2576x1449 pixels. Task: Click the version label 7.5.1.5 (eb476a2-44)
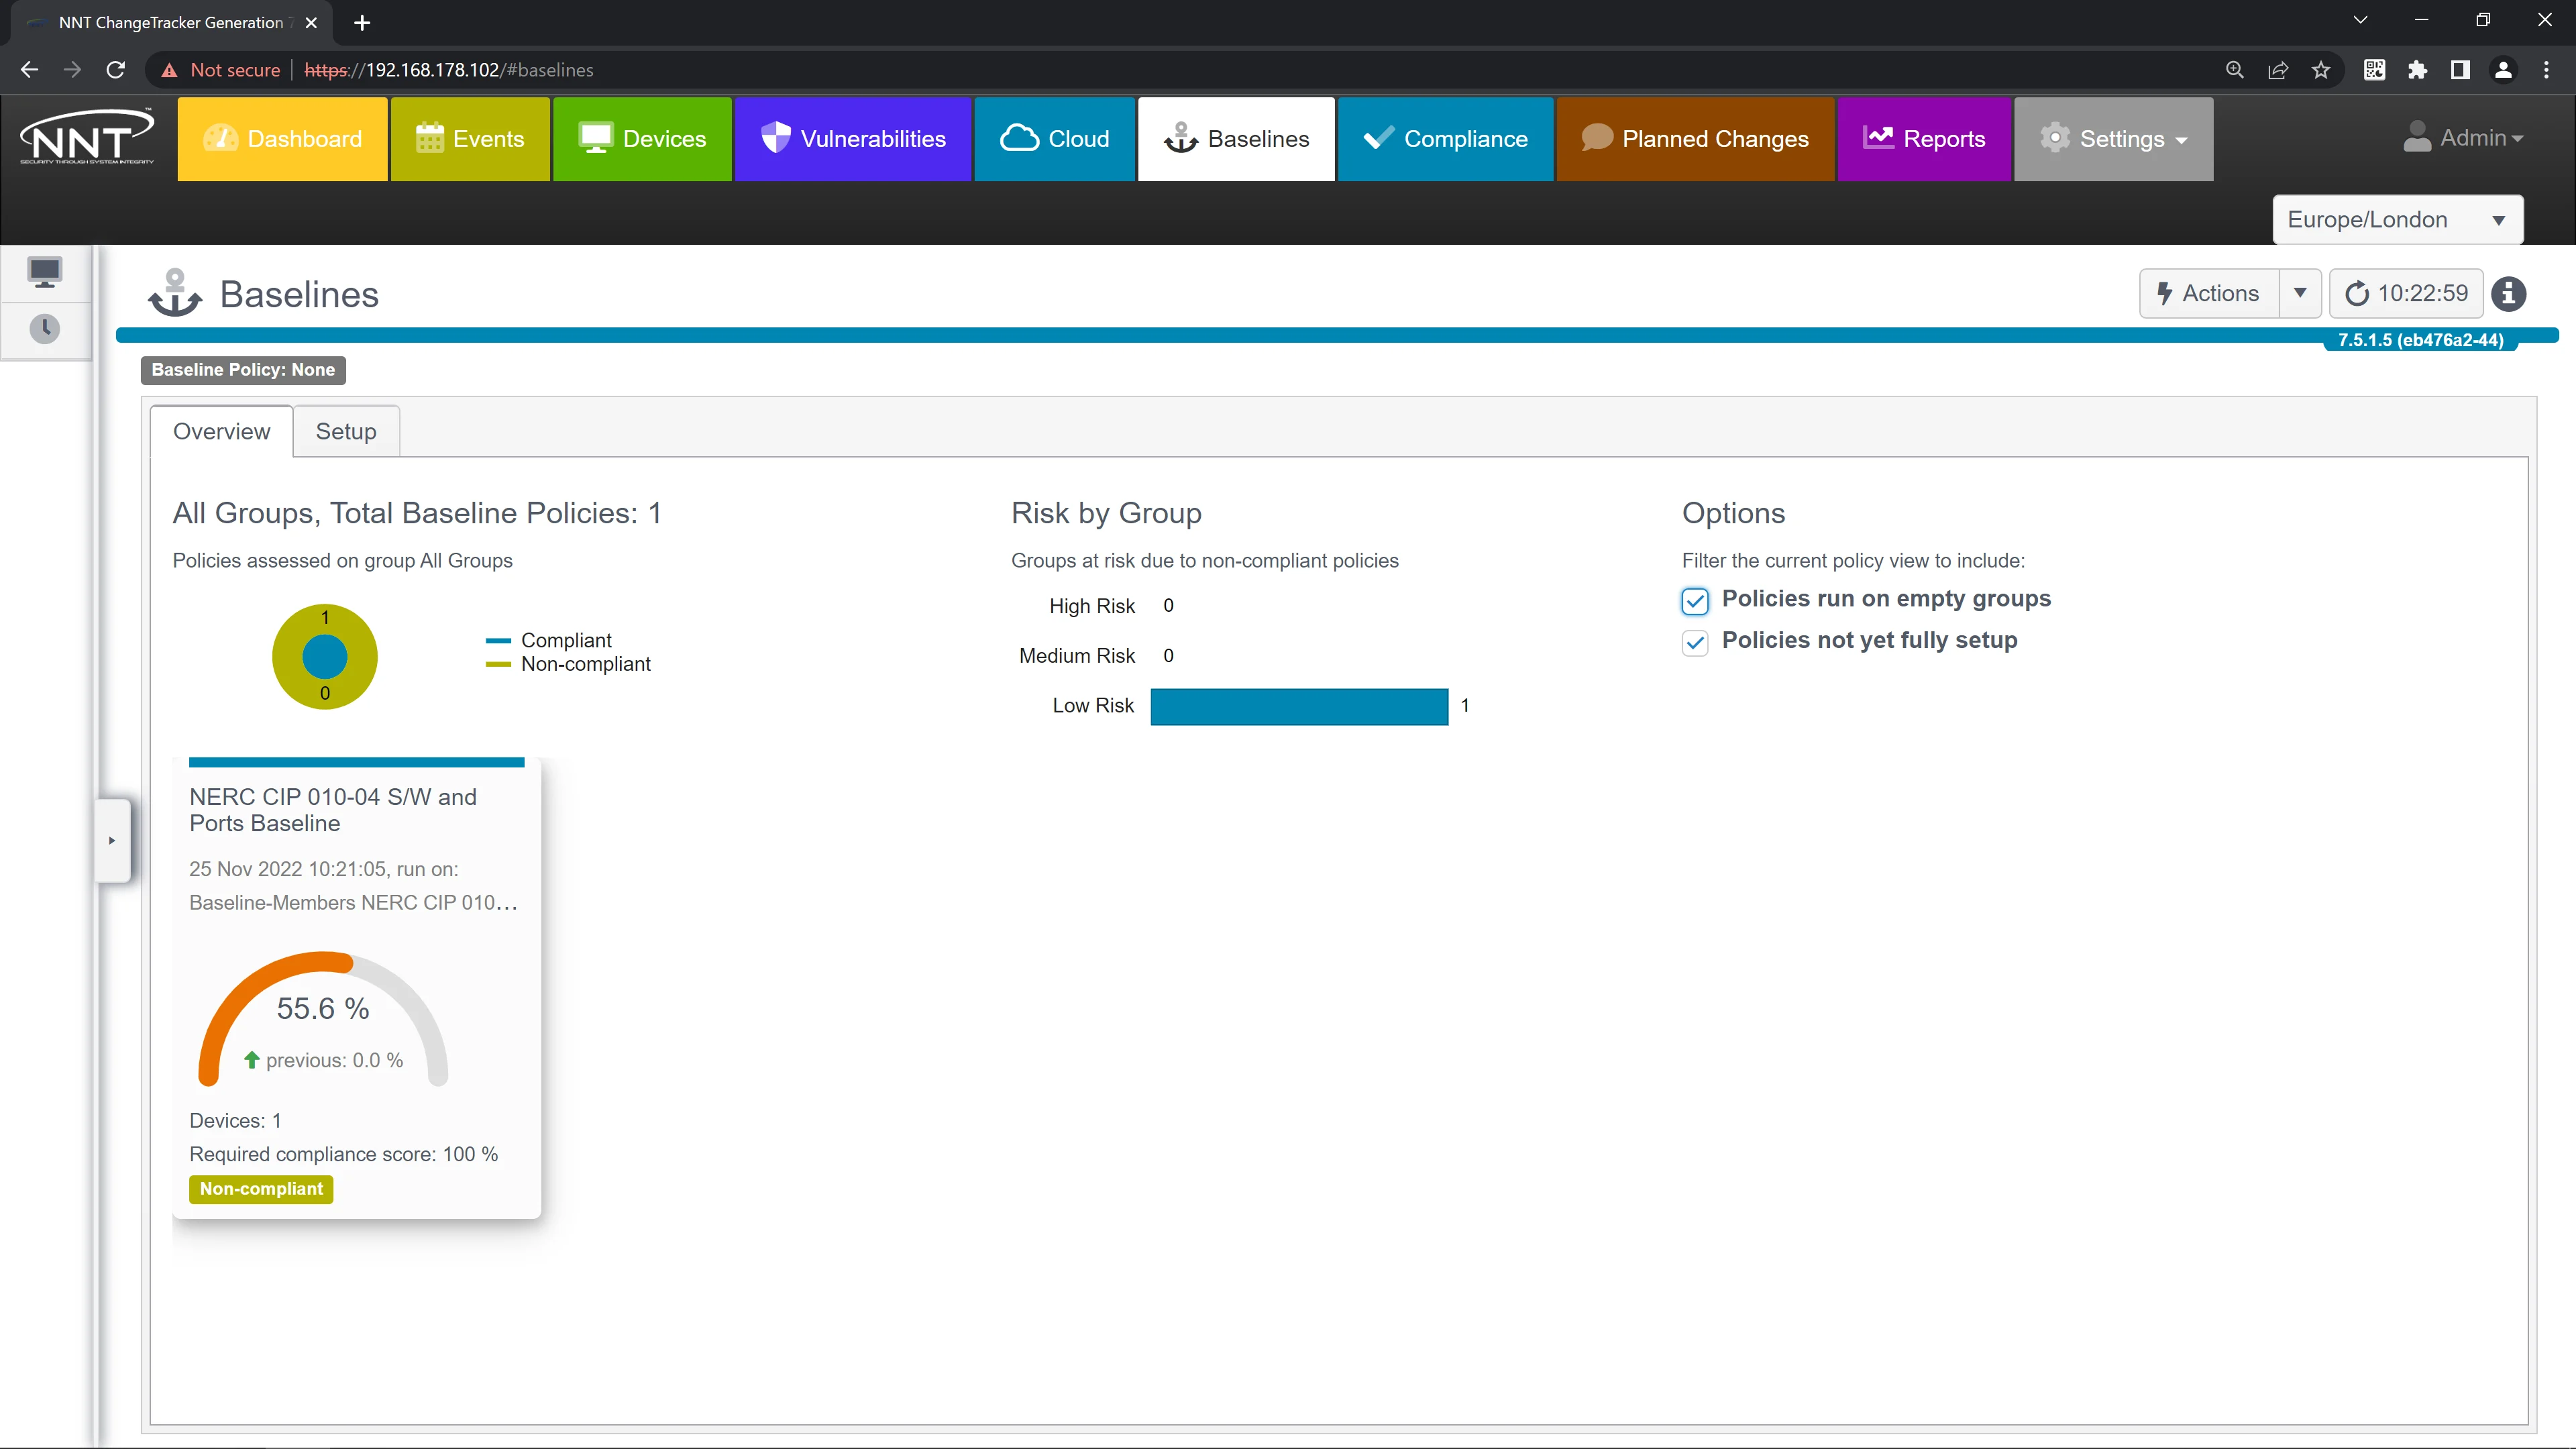(2420, 340)
